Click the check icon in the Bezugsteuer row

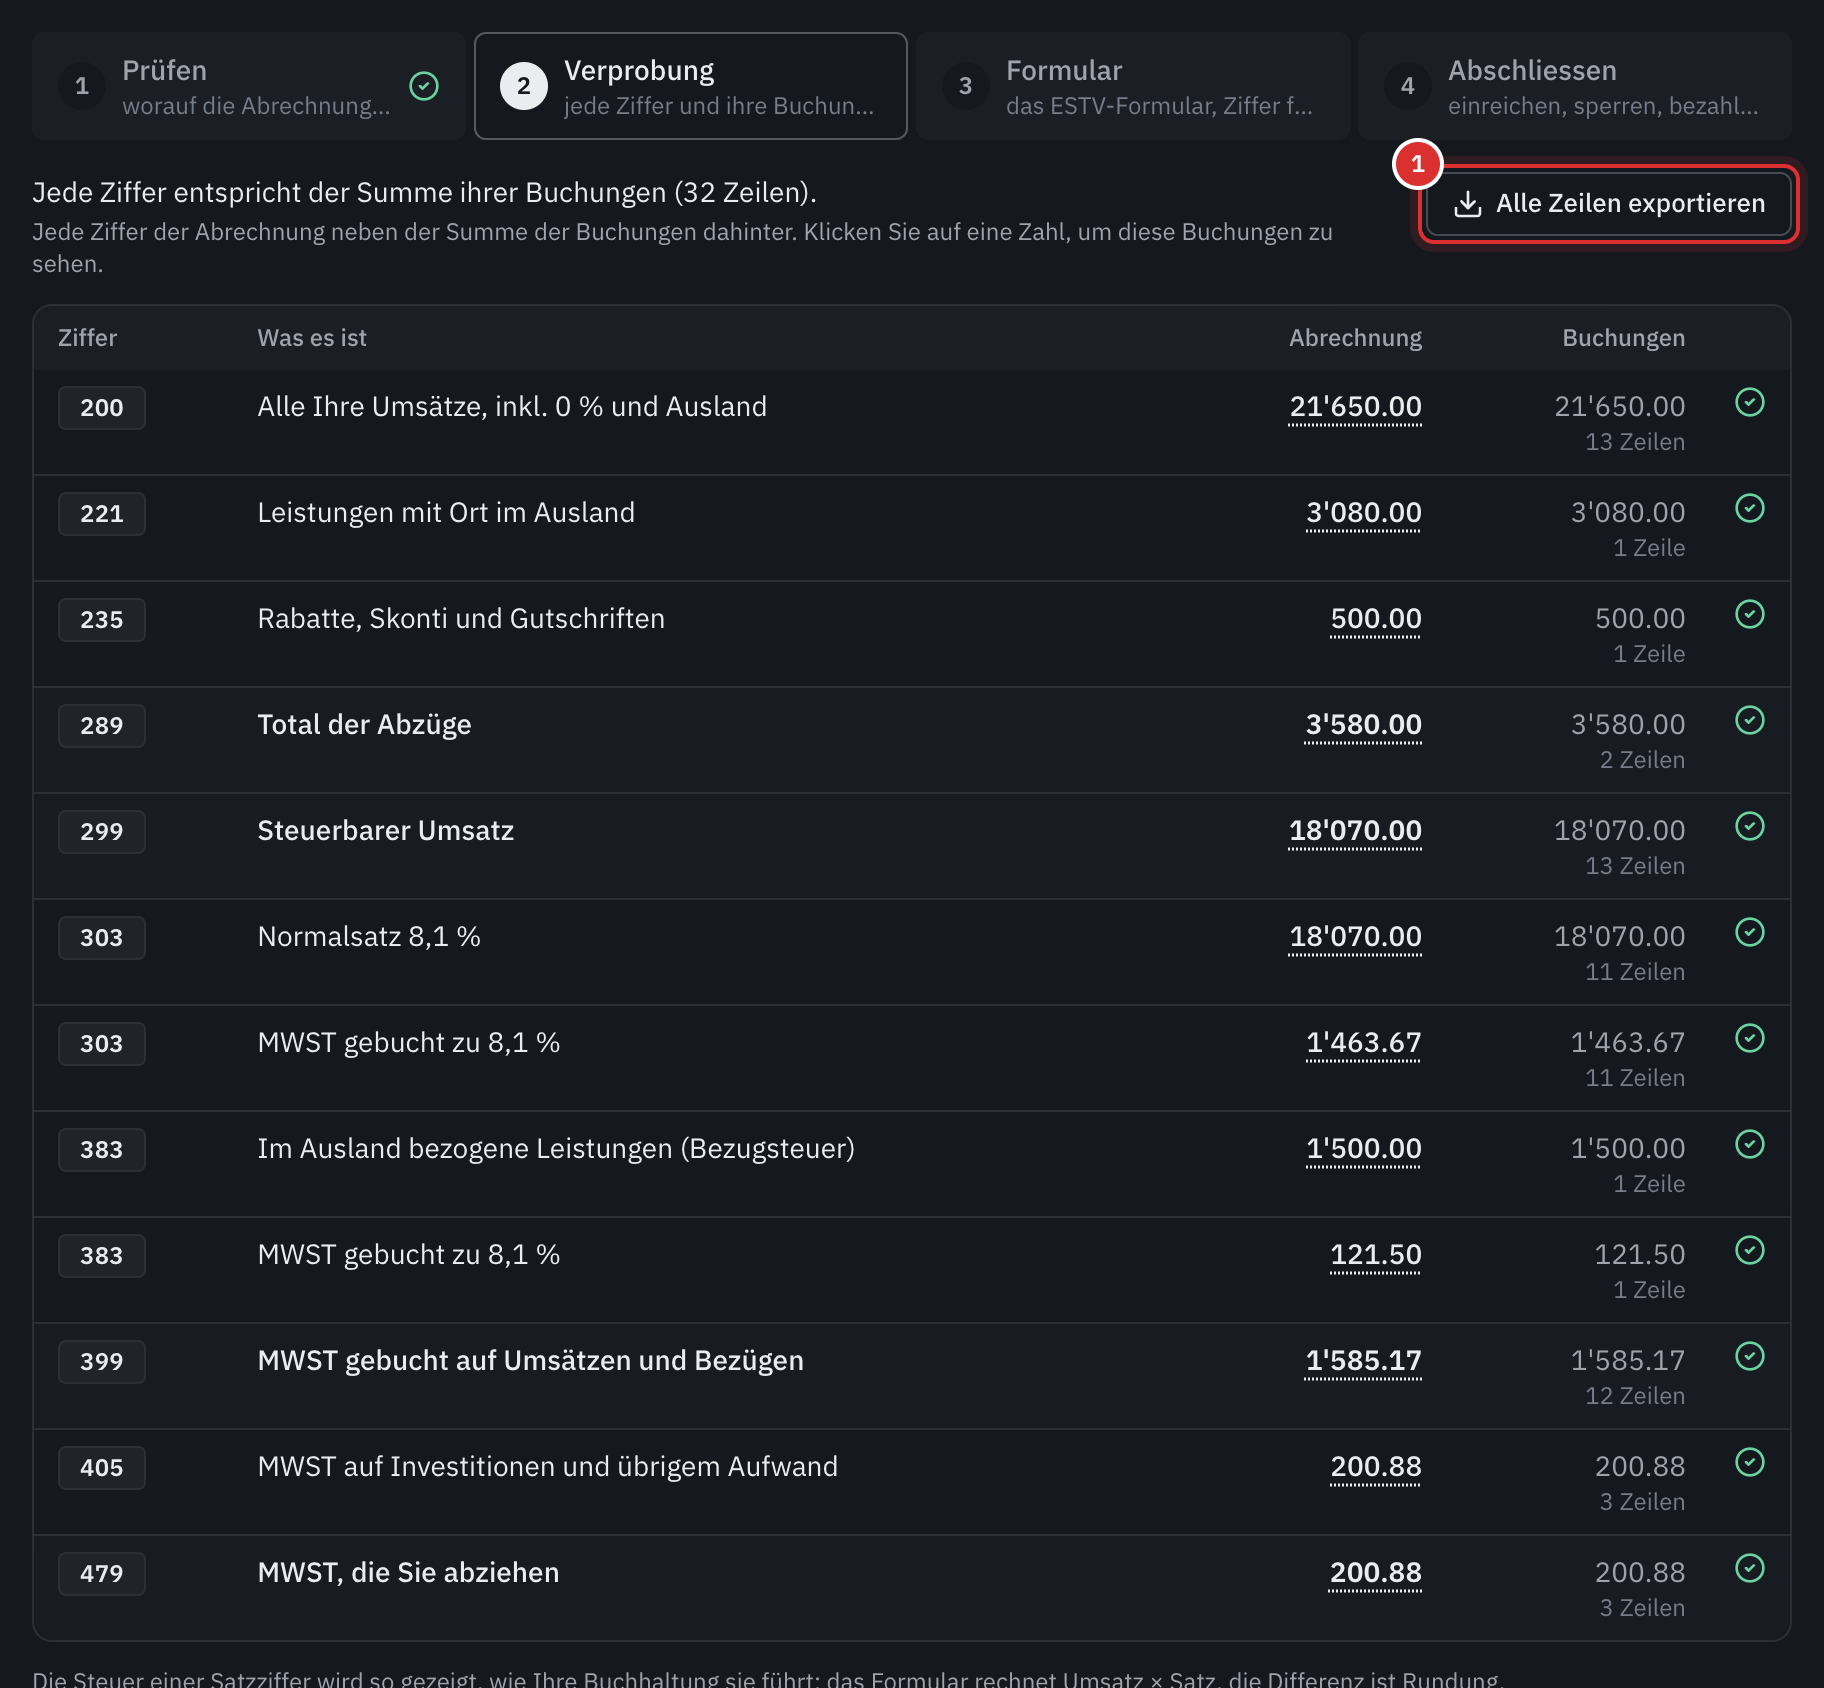(x=1749, y=1144)
